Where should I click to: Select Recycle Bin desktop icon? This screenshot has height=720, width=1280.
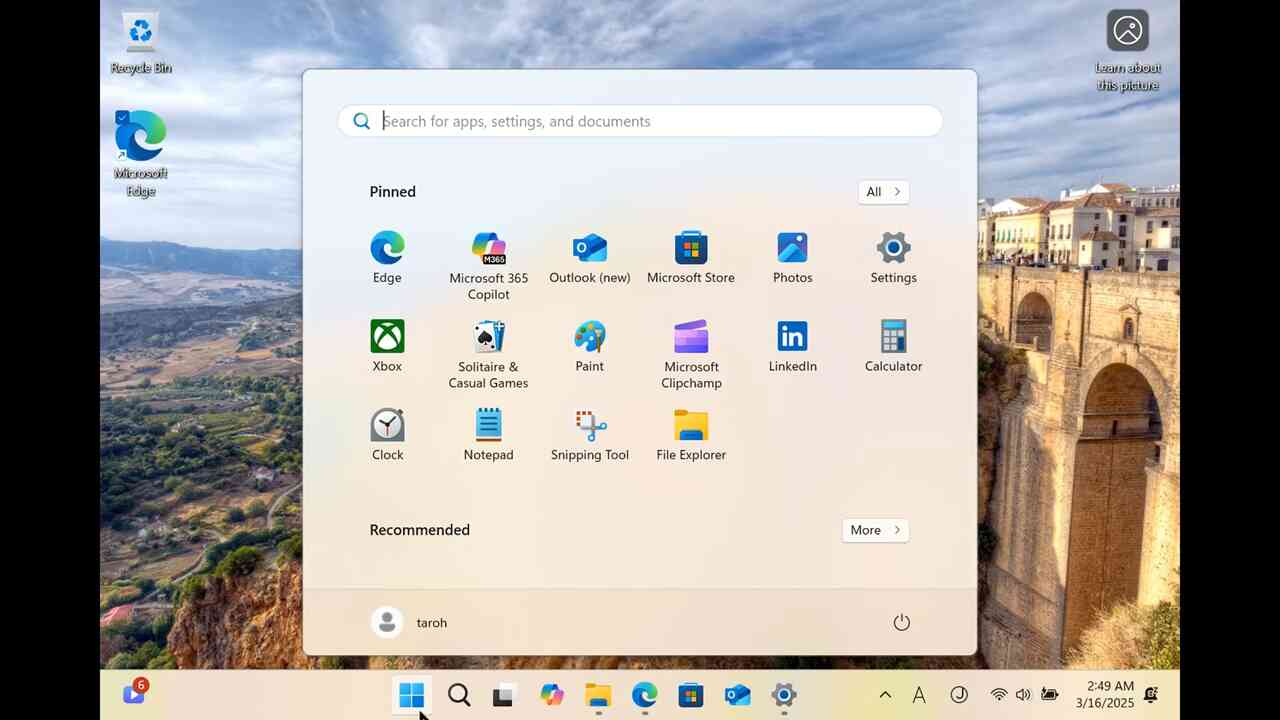[141, 43]
